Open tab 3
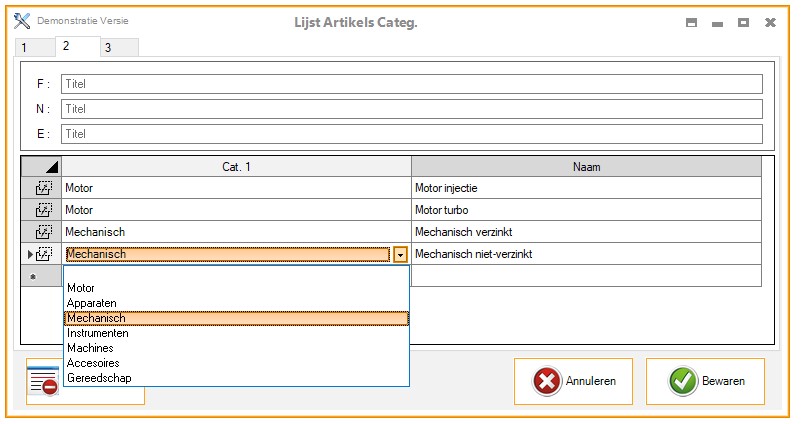The width and height of the screenshot is (801, 424). (108, 47)
